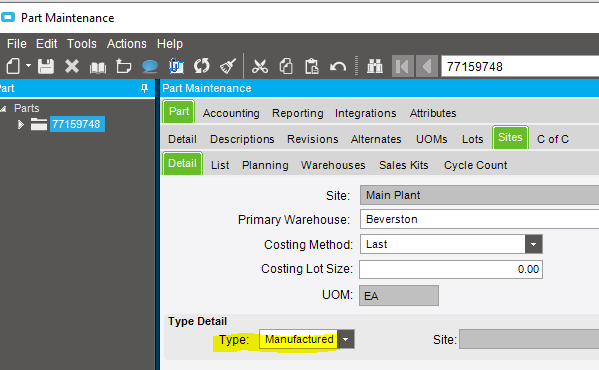Image resolution: width=599 pixels, height=370 pixels.
Task: Open the Tools menu
Action: (x=82, y=44)
